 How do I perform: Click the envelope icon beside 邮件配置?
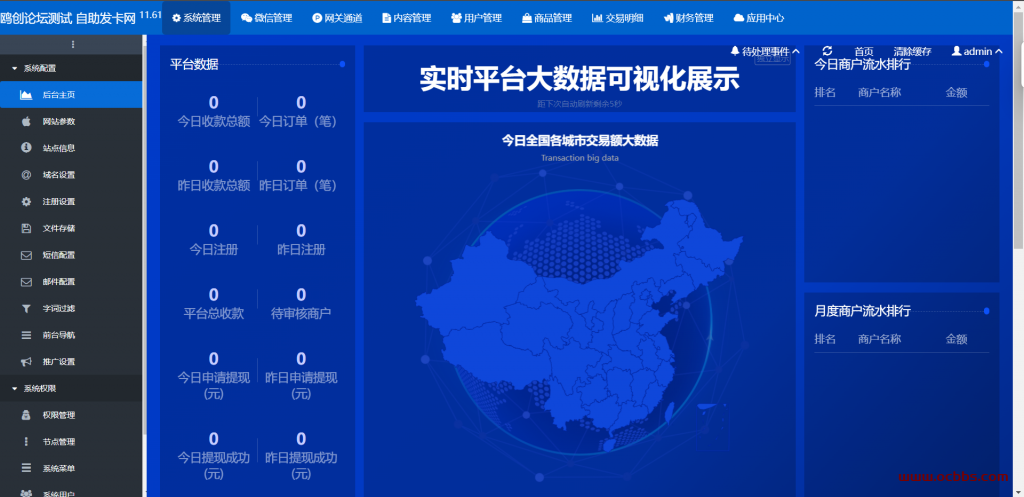coord(26,282)
